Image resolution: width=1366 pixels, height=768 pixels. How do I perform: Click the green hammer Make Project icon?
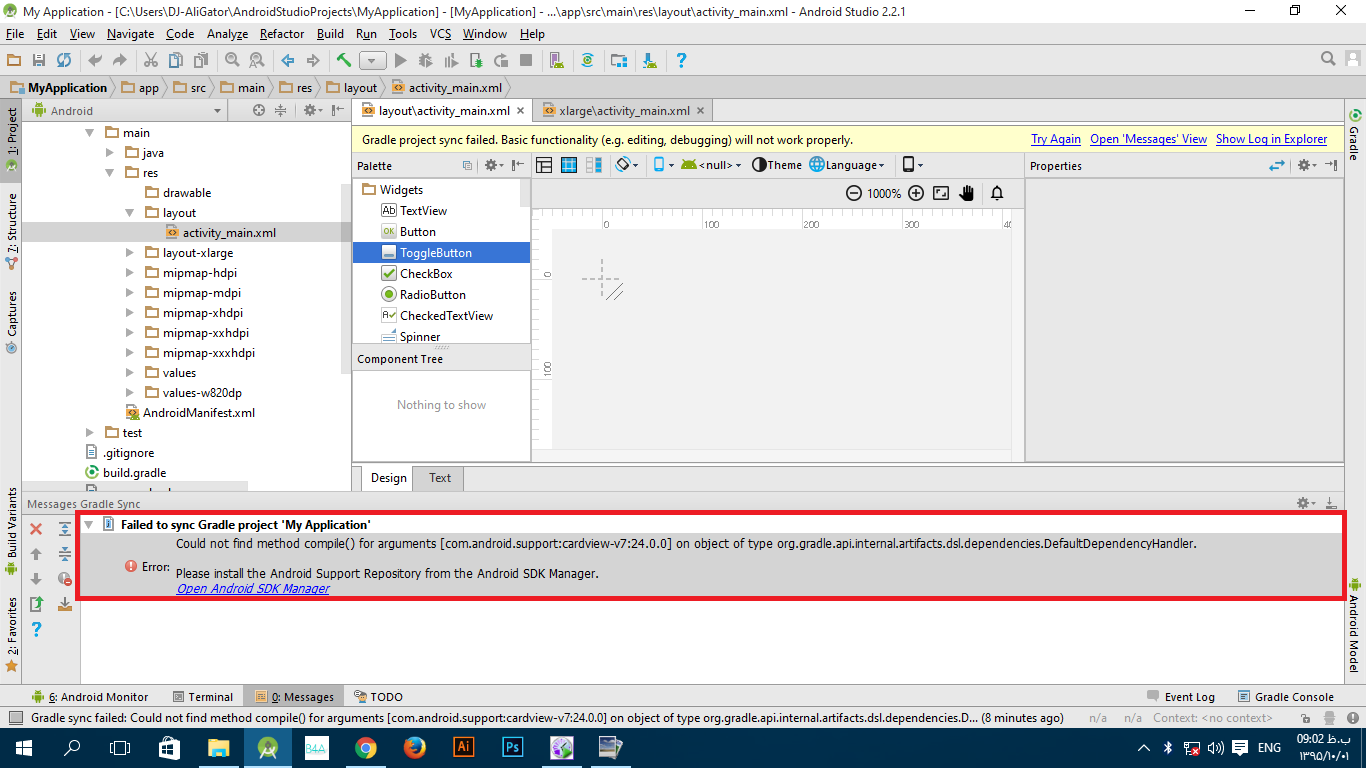coord(344,60)
